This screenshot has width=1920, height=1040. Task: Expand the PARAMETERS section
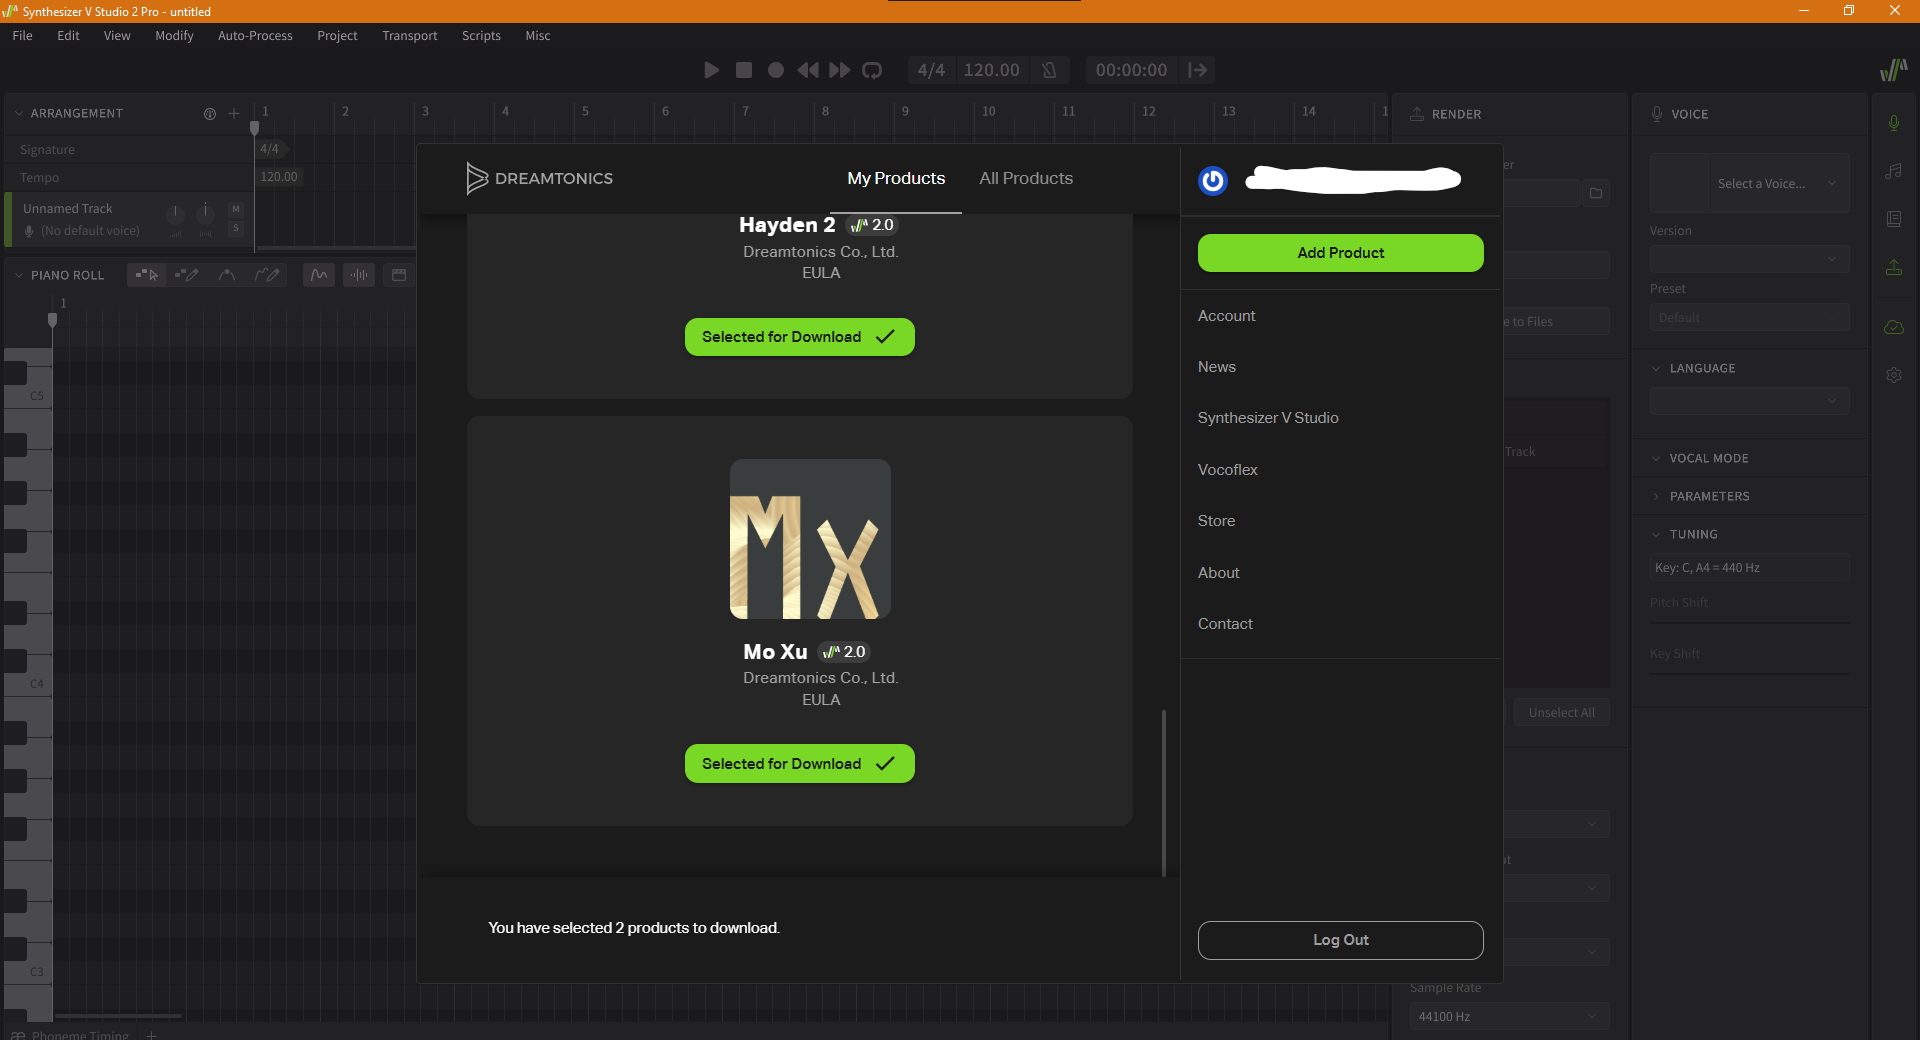click(1656, 496)
